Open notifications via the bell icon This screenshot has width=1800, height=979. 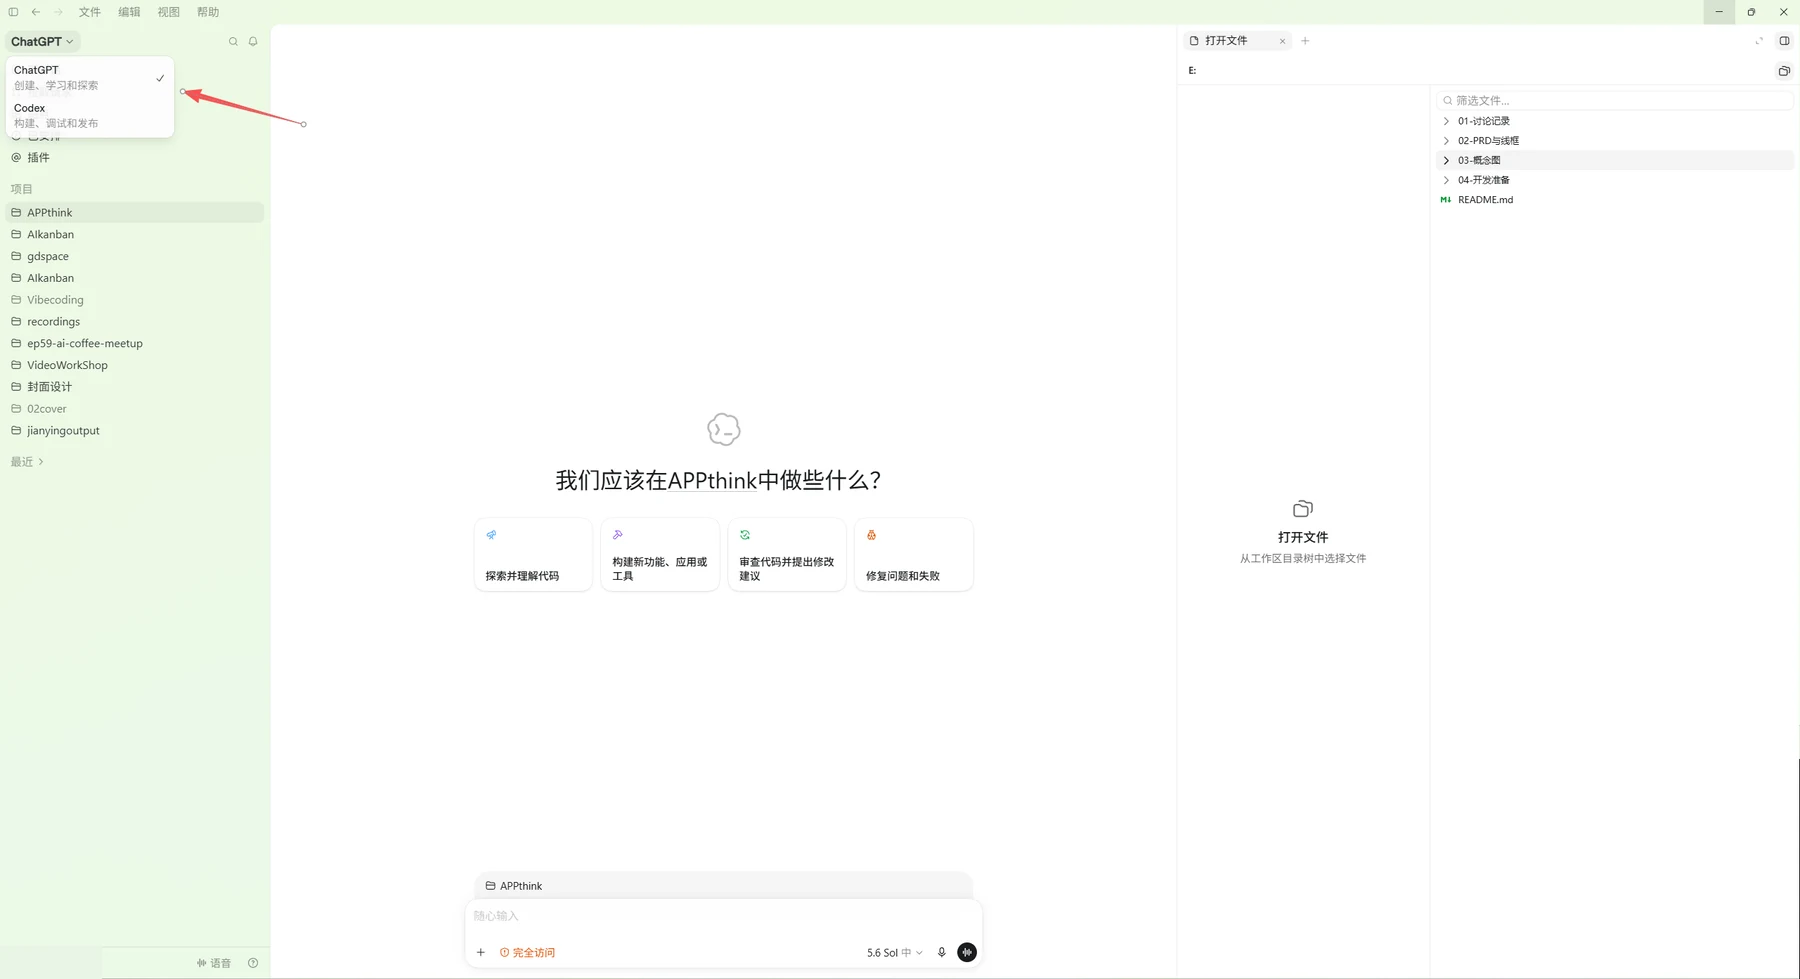(253, 42)
